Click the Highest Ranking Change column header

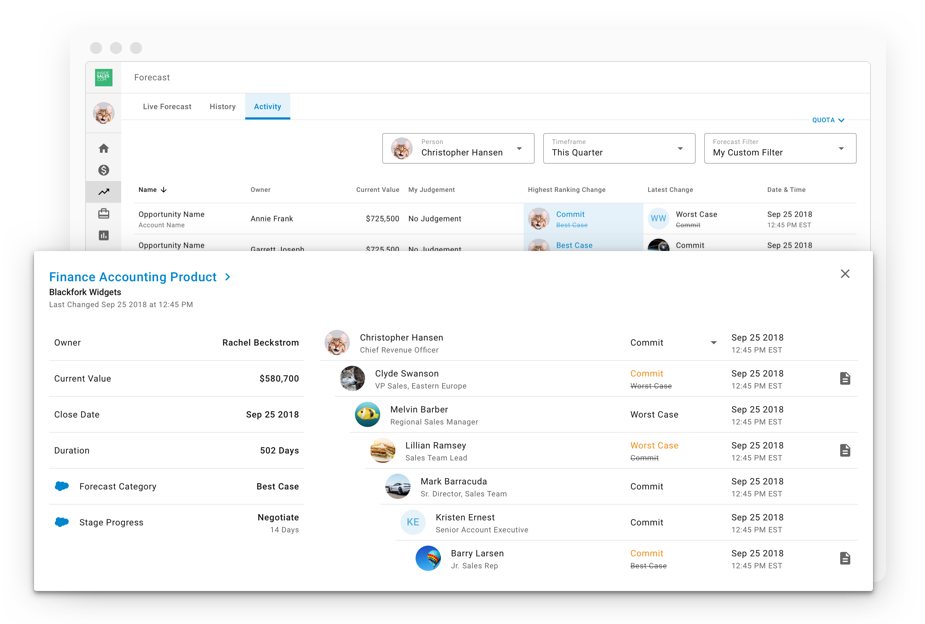[566, 190]
